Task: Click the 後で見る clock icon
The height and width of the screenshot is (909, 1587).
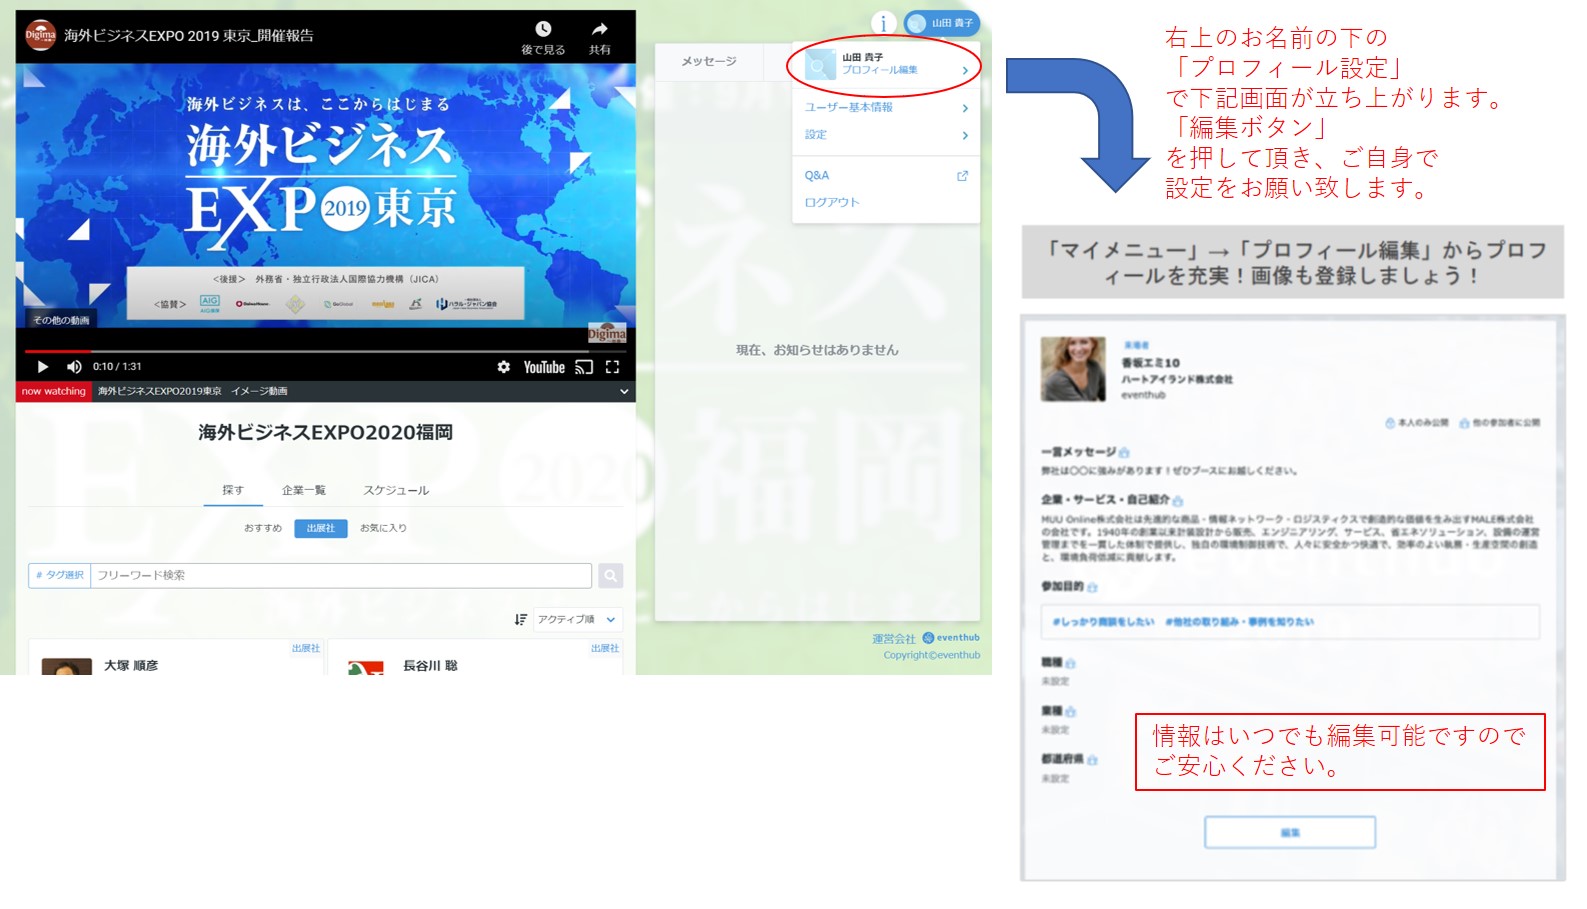Action: coord(543,29)
